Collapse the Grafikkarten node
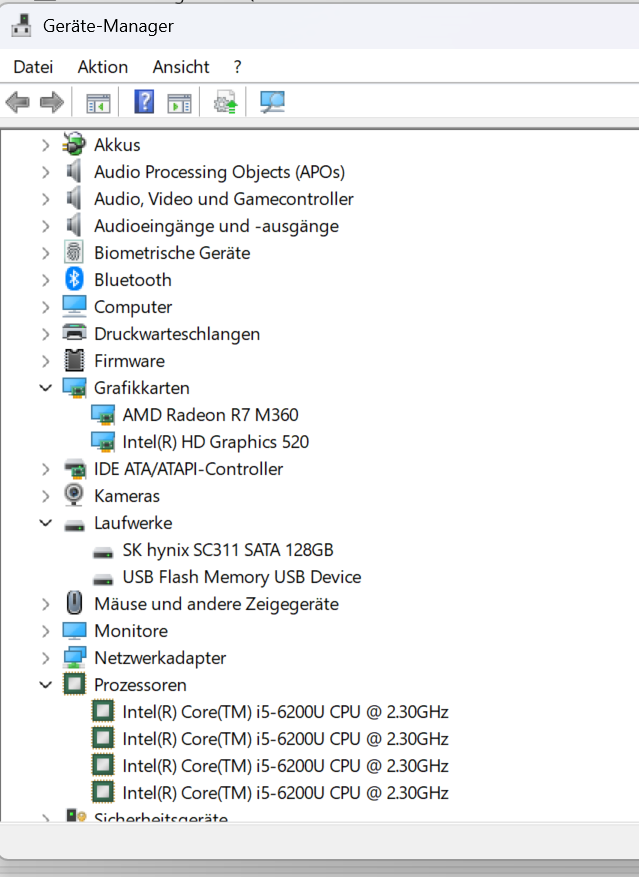 pyautogui.click(x=45, y=388)
